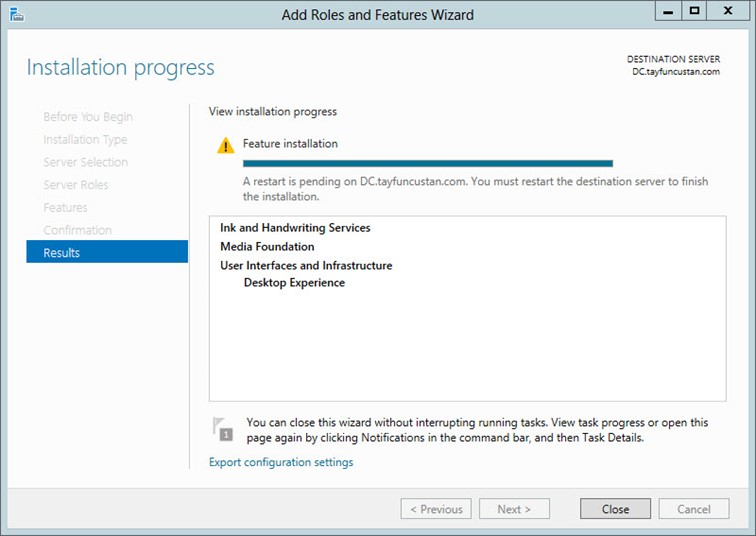Click the Previous button
Image resolution: width=756 pixels, height=536 pixels.
click(436, 509)
